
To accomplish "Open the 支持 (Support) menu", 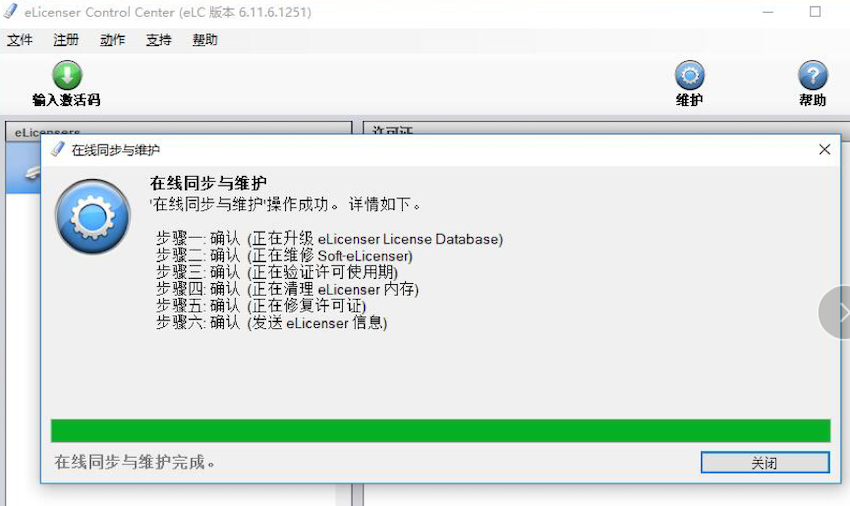I will click(x=158, y=40).
